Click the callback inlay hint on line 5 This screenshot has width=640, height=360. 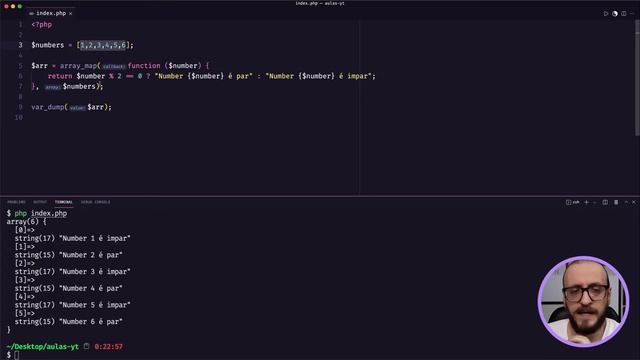tap(113, 66)
